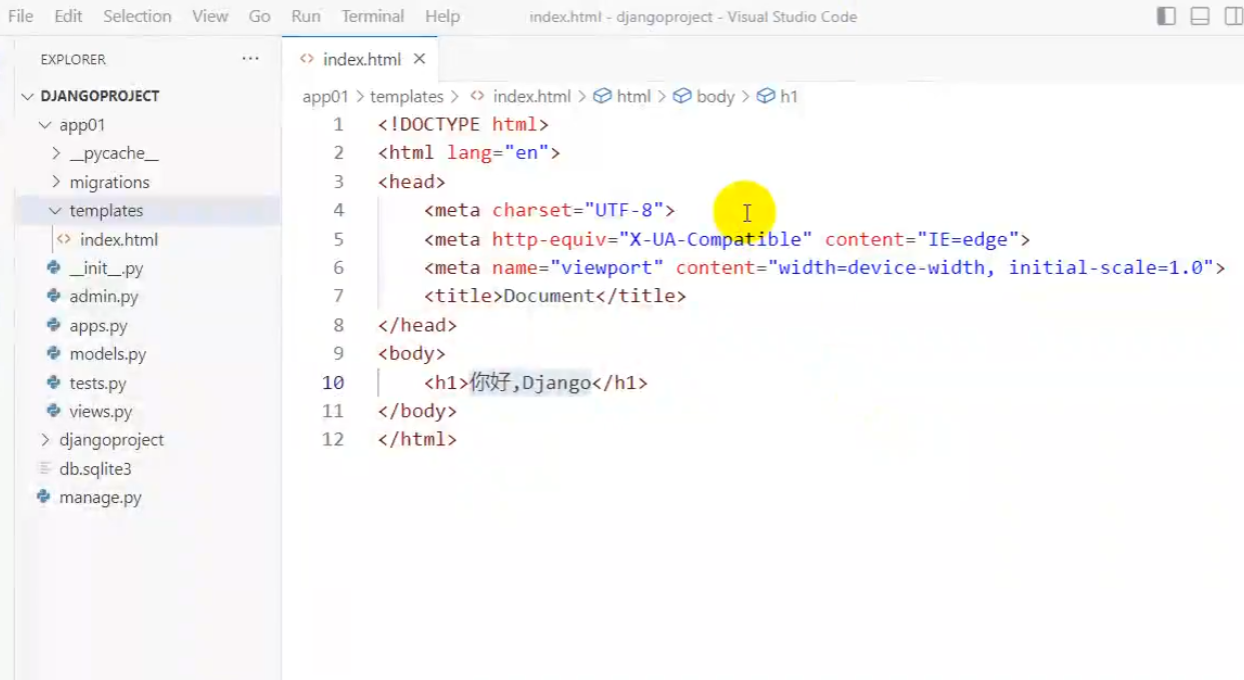Click Python icon next to views.py
Screen dimensions: 1244x680
tap(53, 411)
